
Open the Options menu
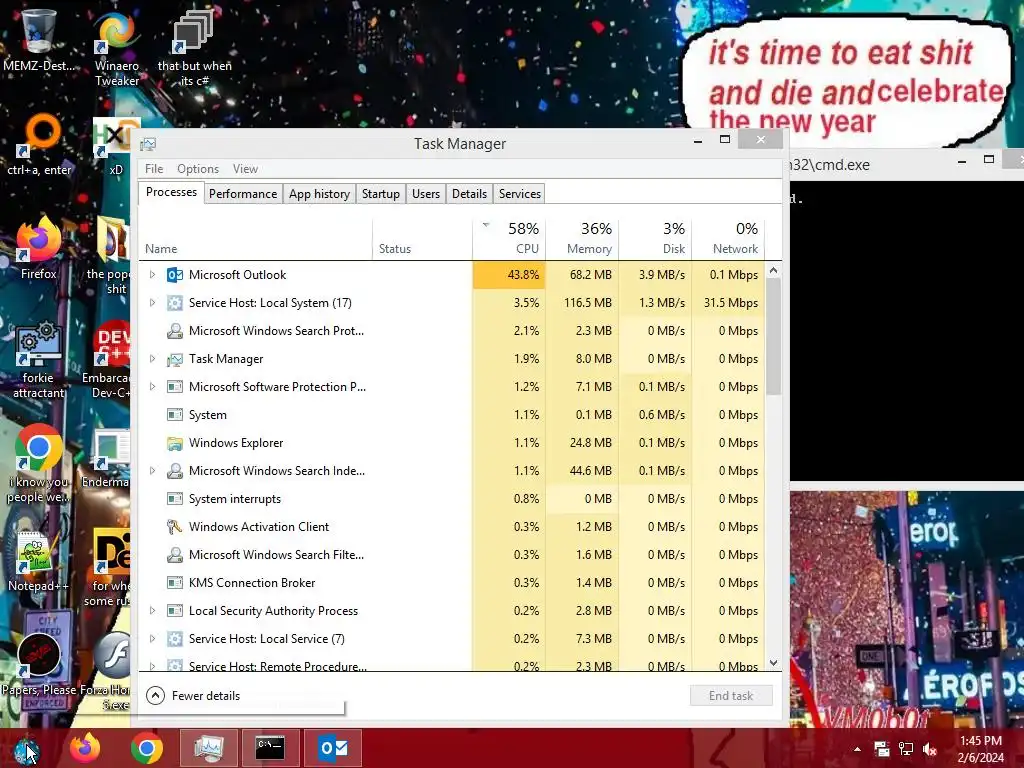tap(198, 169)
